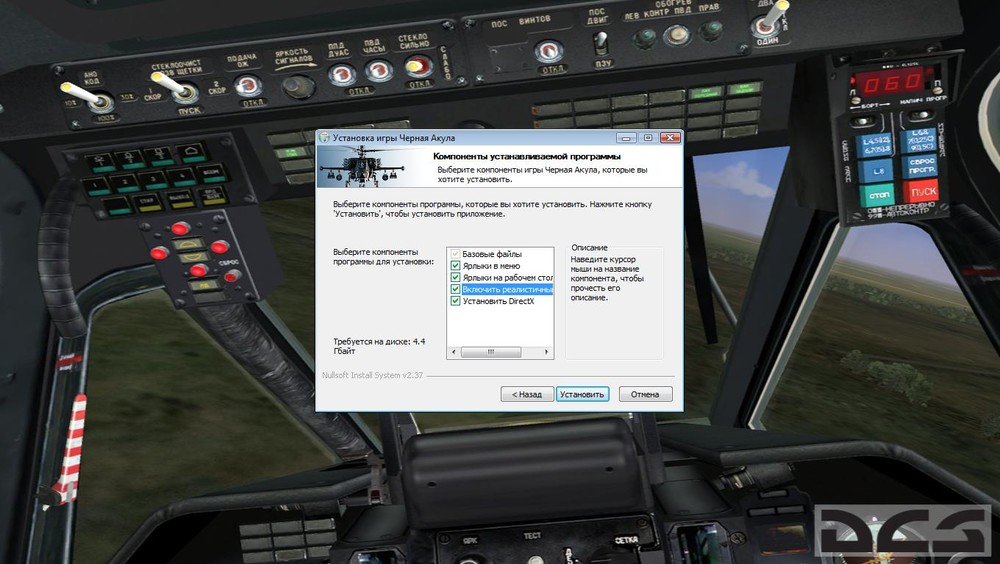Toggle the Включить реалистичные checkbox
Image resolution: width=1000 pixels, height=564 pixels.
point(455,289)
